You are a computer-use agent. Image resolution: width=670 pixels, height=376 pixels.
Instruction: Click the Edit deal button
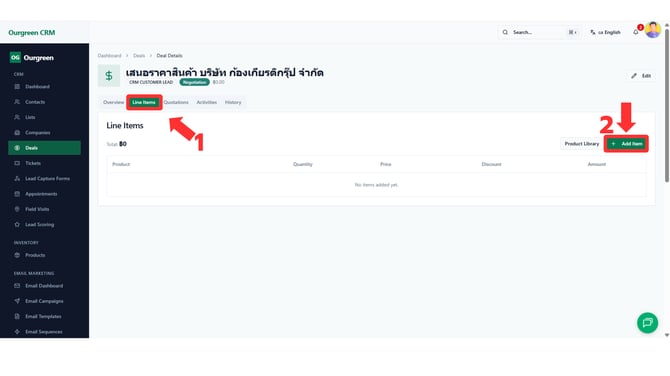[641, 76]
